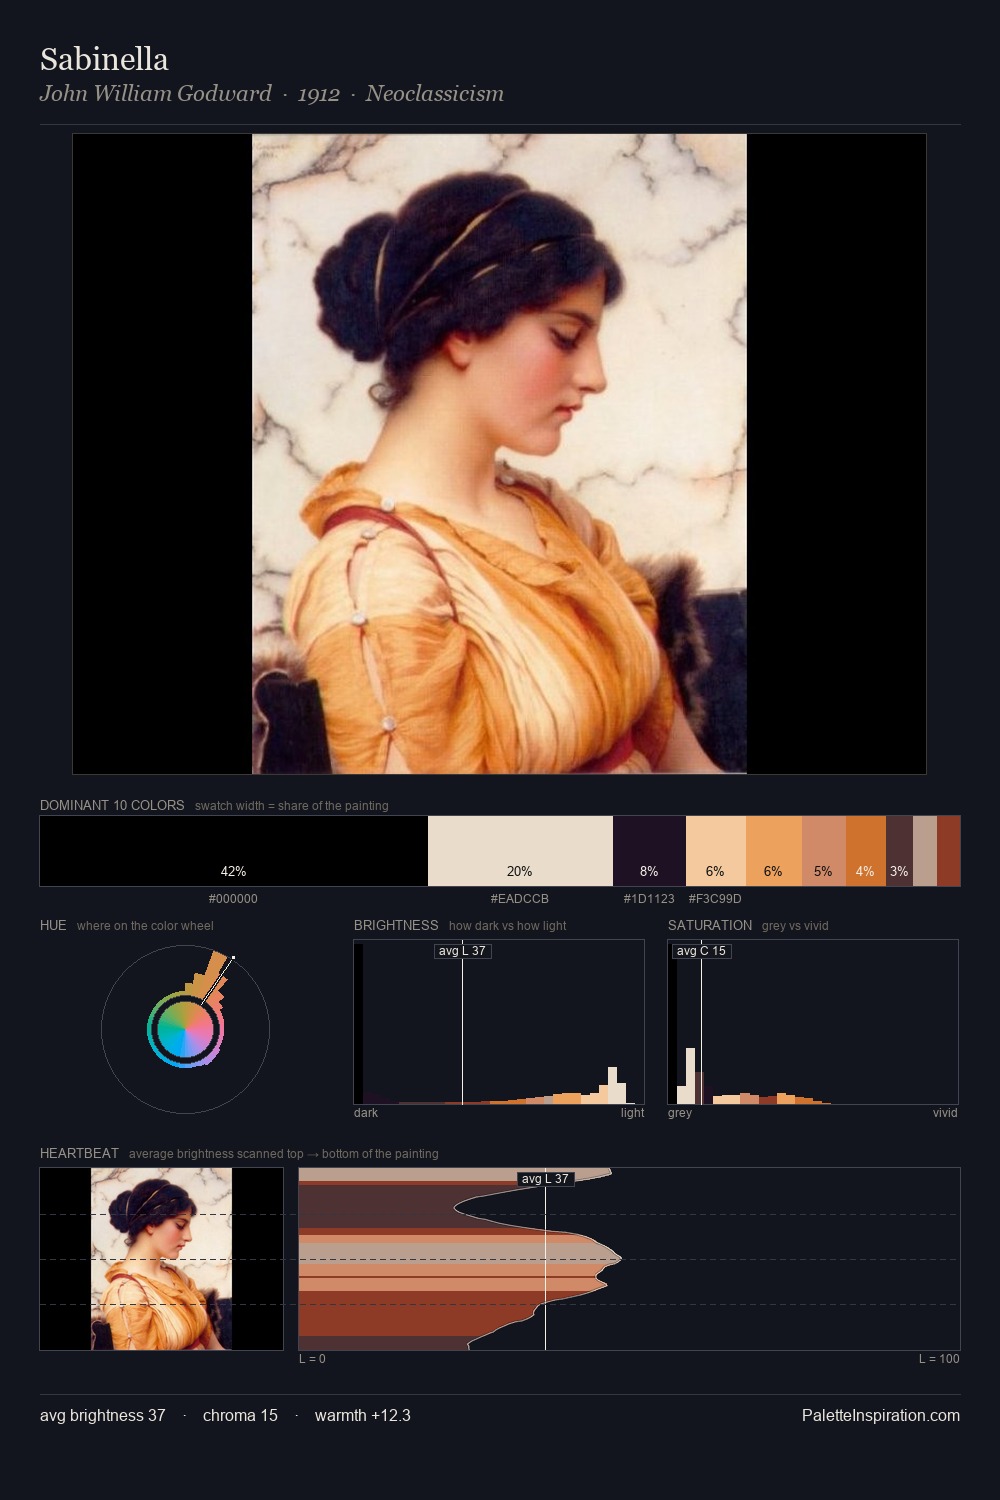Click the 'grey' axis label
The width and height of the screenshot is (1000, 1500).
tap(680, 1113)
